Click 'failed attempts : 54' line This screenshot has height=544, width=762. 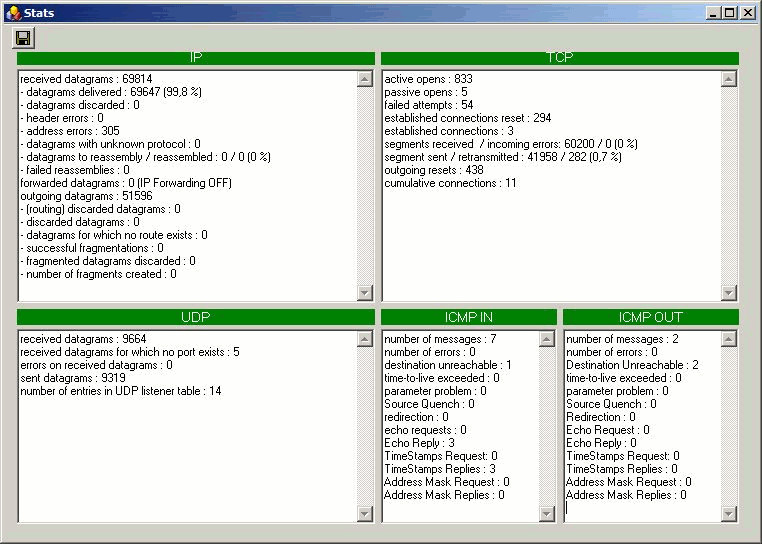coord(429,105)
